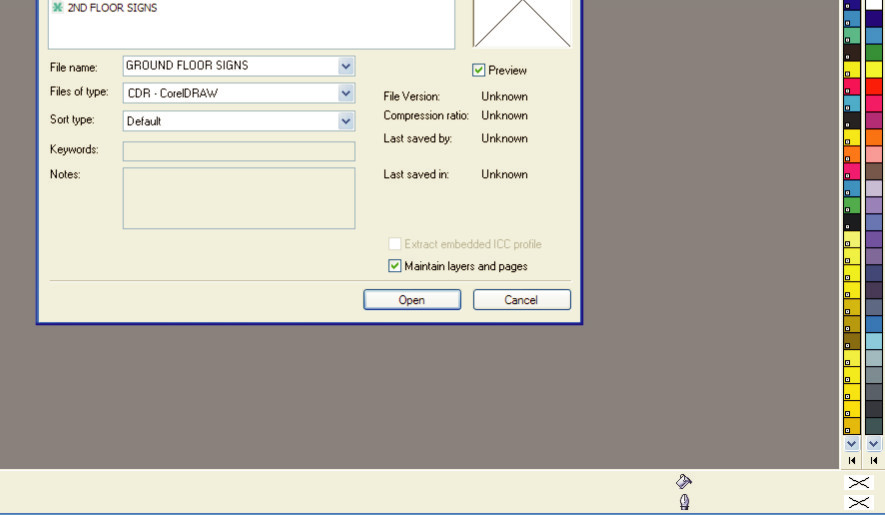
Task: Click the Keywords input field
Action: 238,151
